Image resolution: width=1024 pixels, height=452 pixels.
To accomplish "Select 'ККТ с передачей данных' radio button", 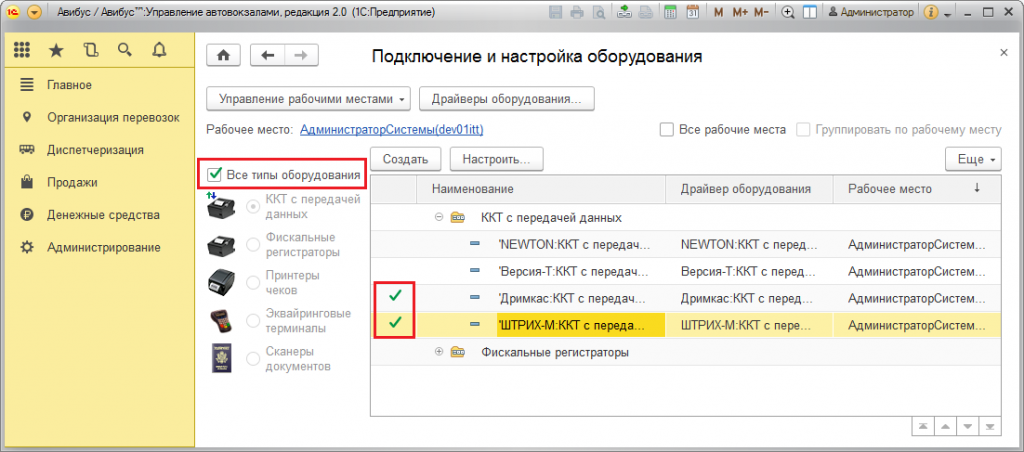I will (x=253, y=207).
